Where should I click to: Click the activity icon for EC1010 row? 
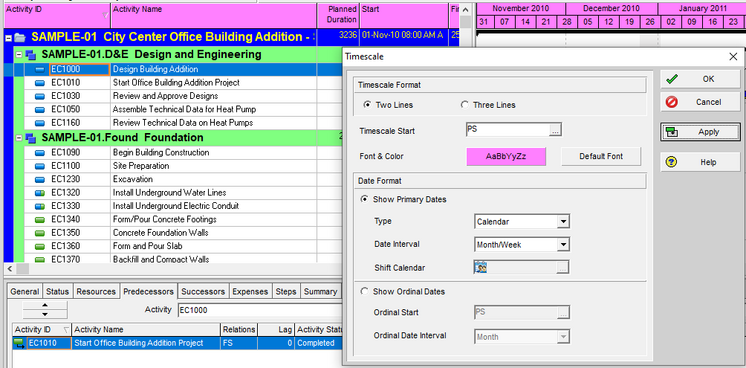pos(40,83)
